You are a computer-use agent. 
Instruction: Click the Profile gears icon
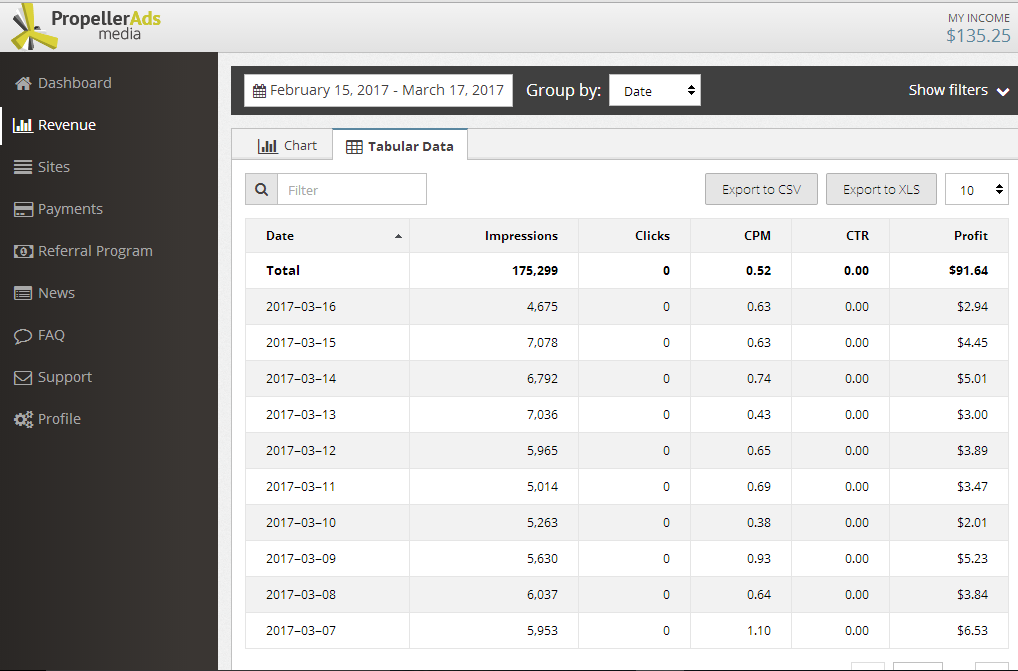point(23,420)
